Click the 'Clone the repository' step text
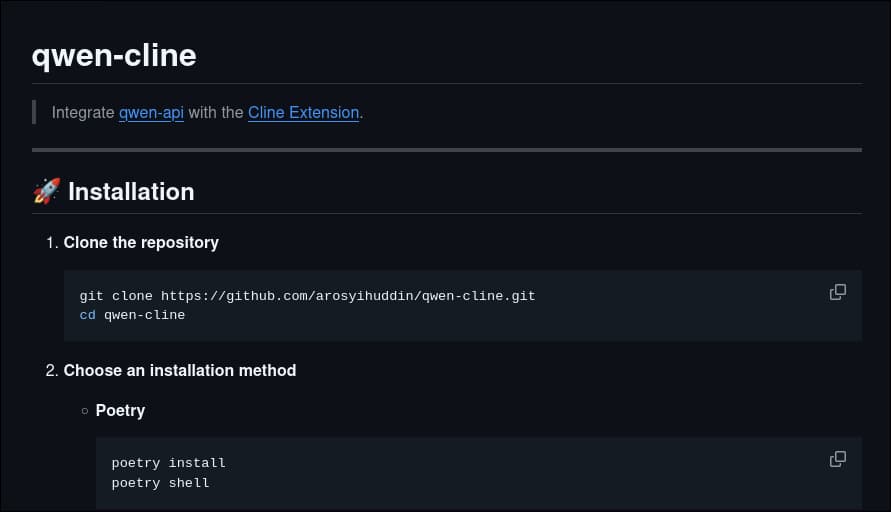The height and width of the screenshot is (512, 891). click(141, 242)
